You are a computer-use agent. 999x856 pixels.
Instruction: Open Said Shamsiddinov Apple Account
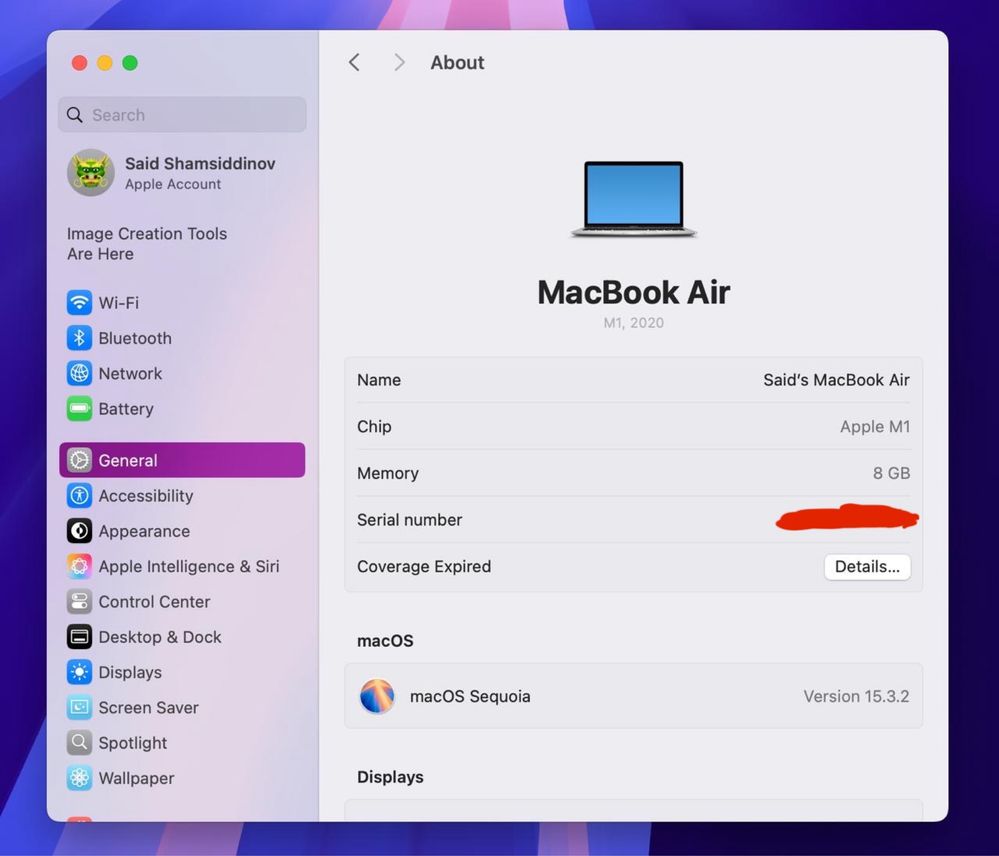[182, 173]
